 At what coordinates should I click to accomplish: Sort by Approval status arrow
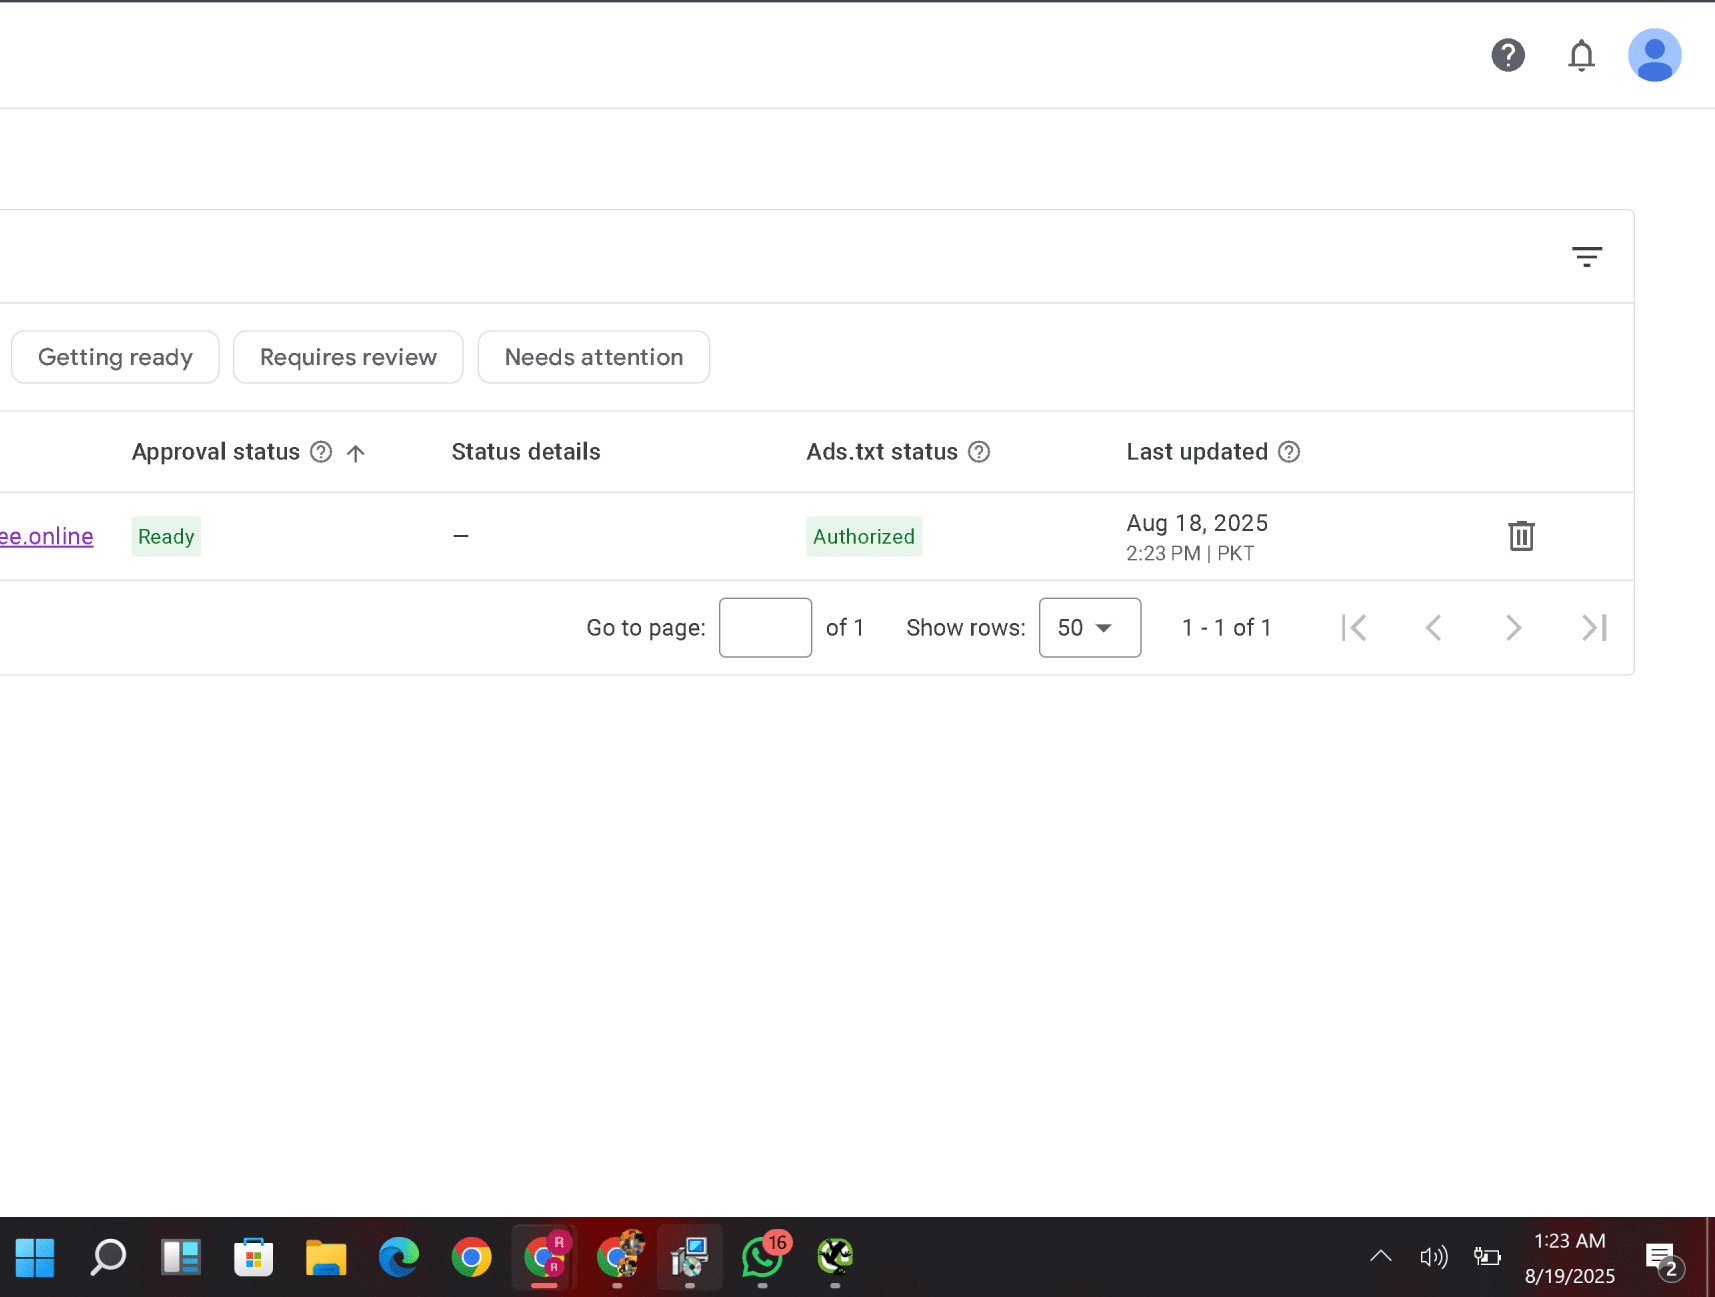pyautogui.click(x=355, y=453)
